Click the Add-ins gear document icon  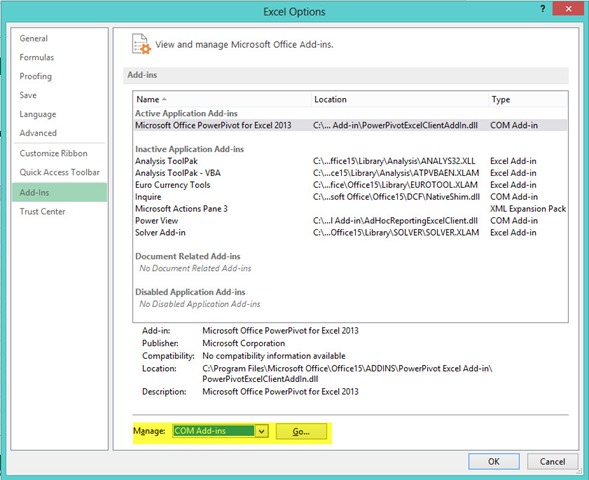pos(141,44)
